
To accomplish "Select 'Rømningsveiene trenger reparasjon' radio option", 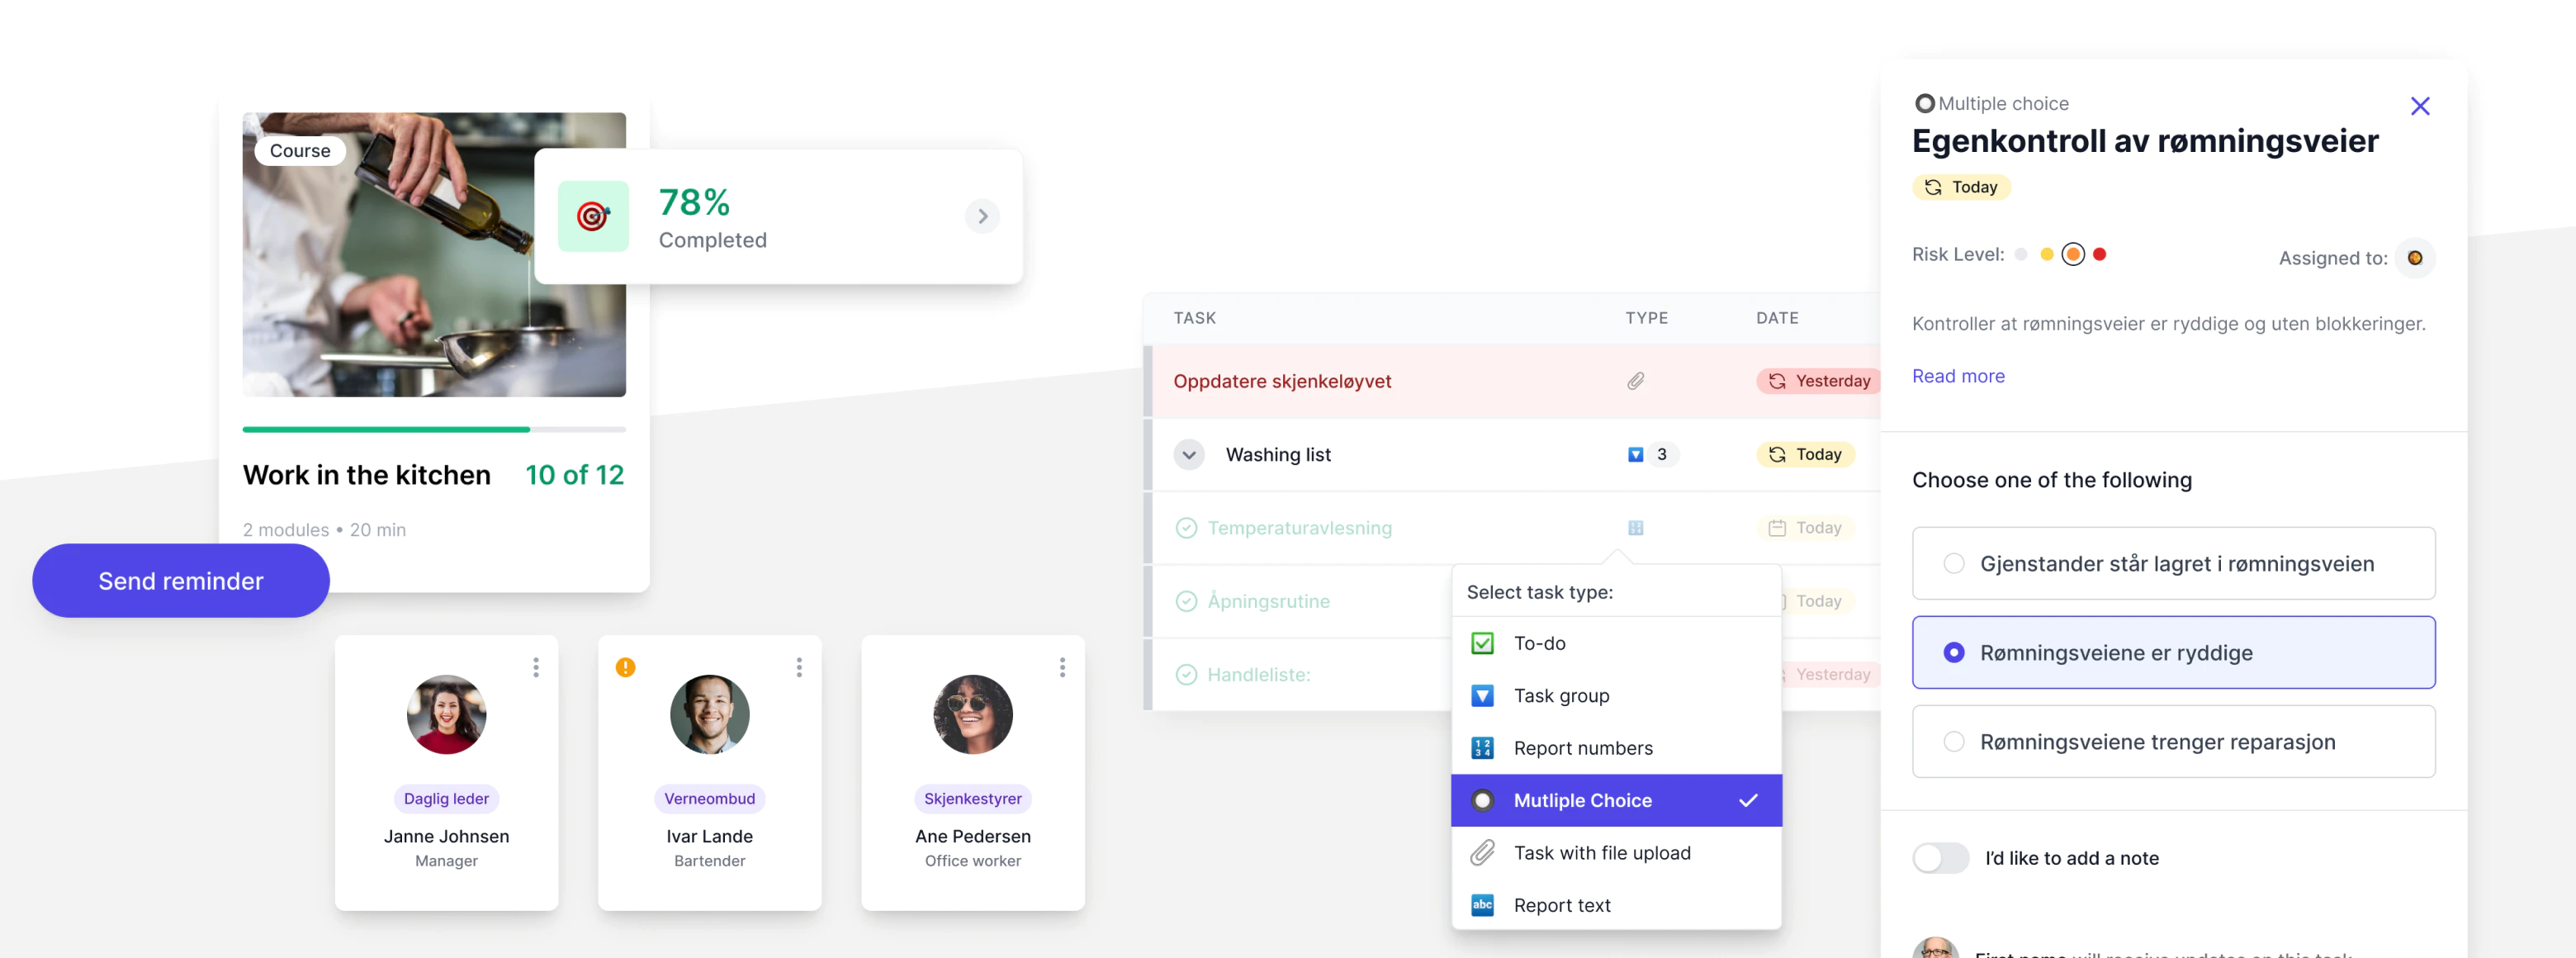I will coord(1953,741).
